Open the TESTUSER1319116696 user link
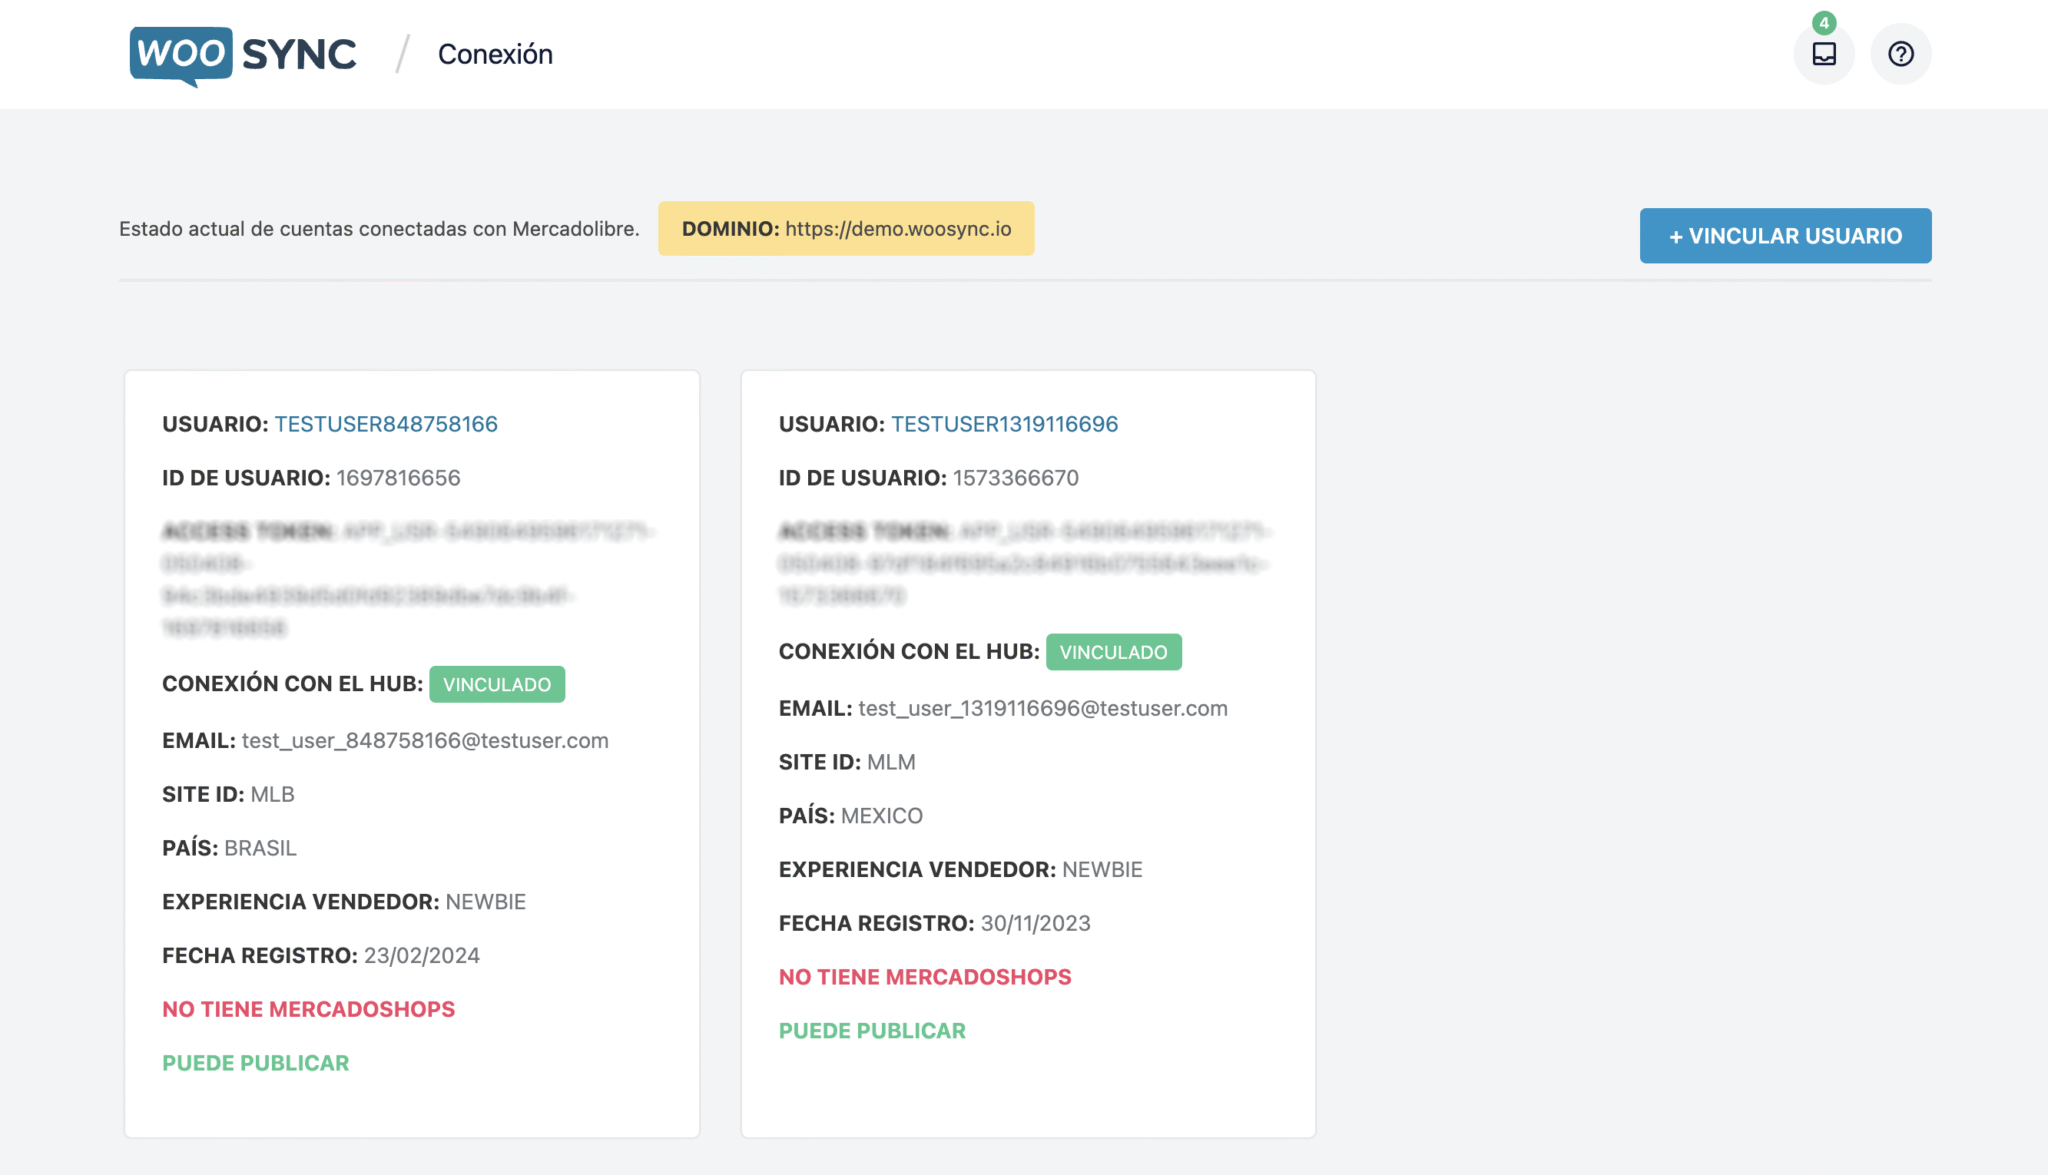The height and width of the screenshot is (1175, 2048). click(1004, 424)
